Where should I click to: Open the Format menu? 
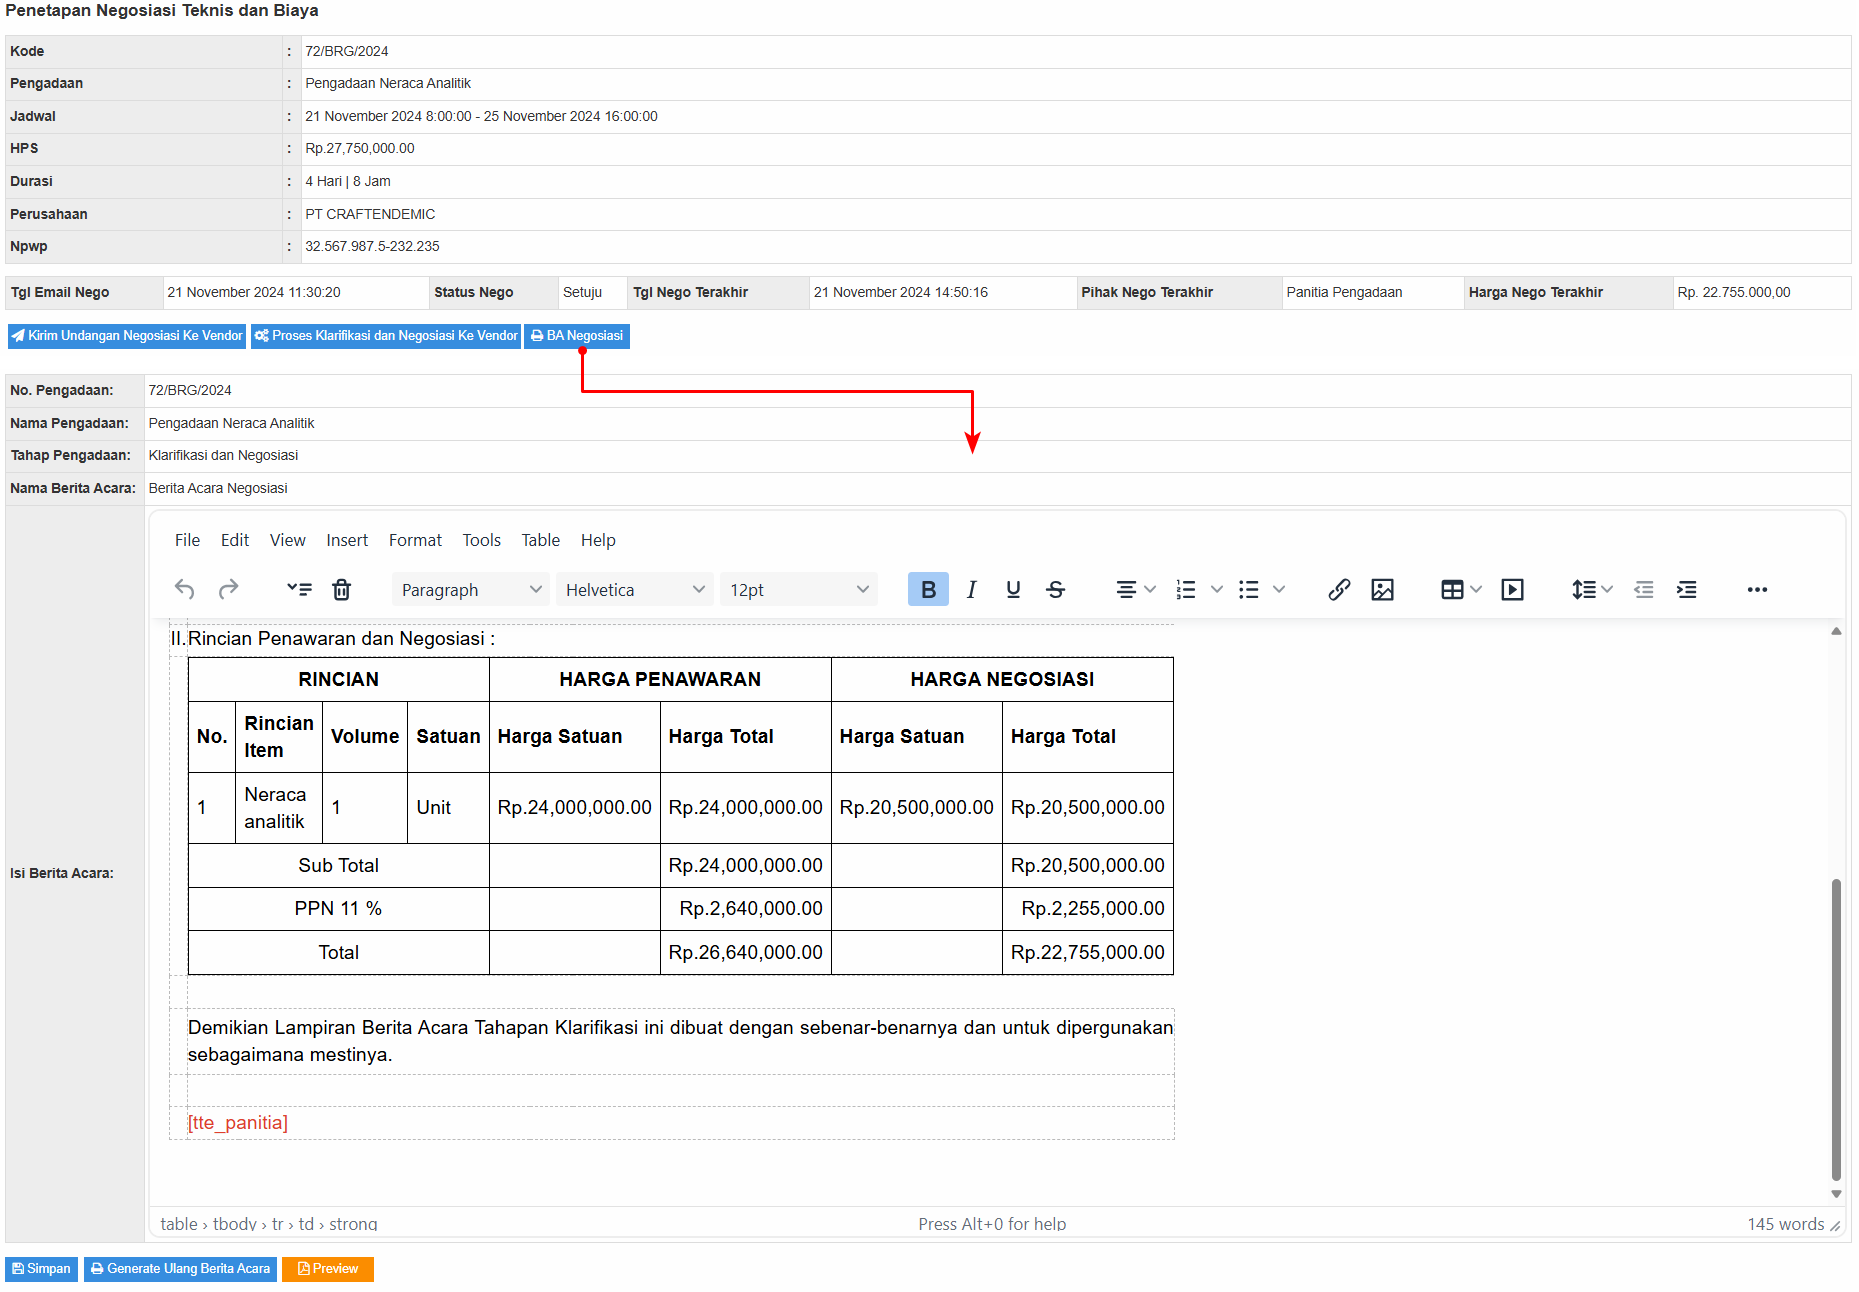coord(415,540)
